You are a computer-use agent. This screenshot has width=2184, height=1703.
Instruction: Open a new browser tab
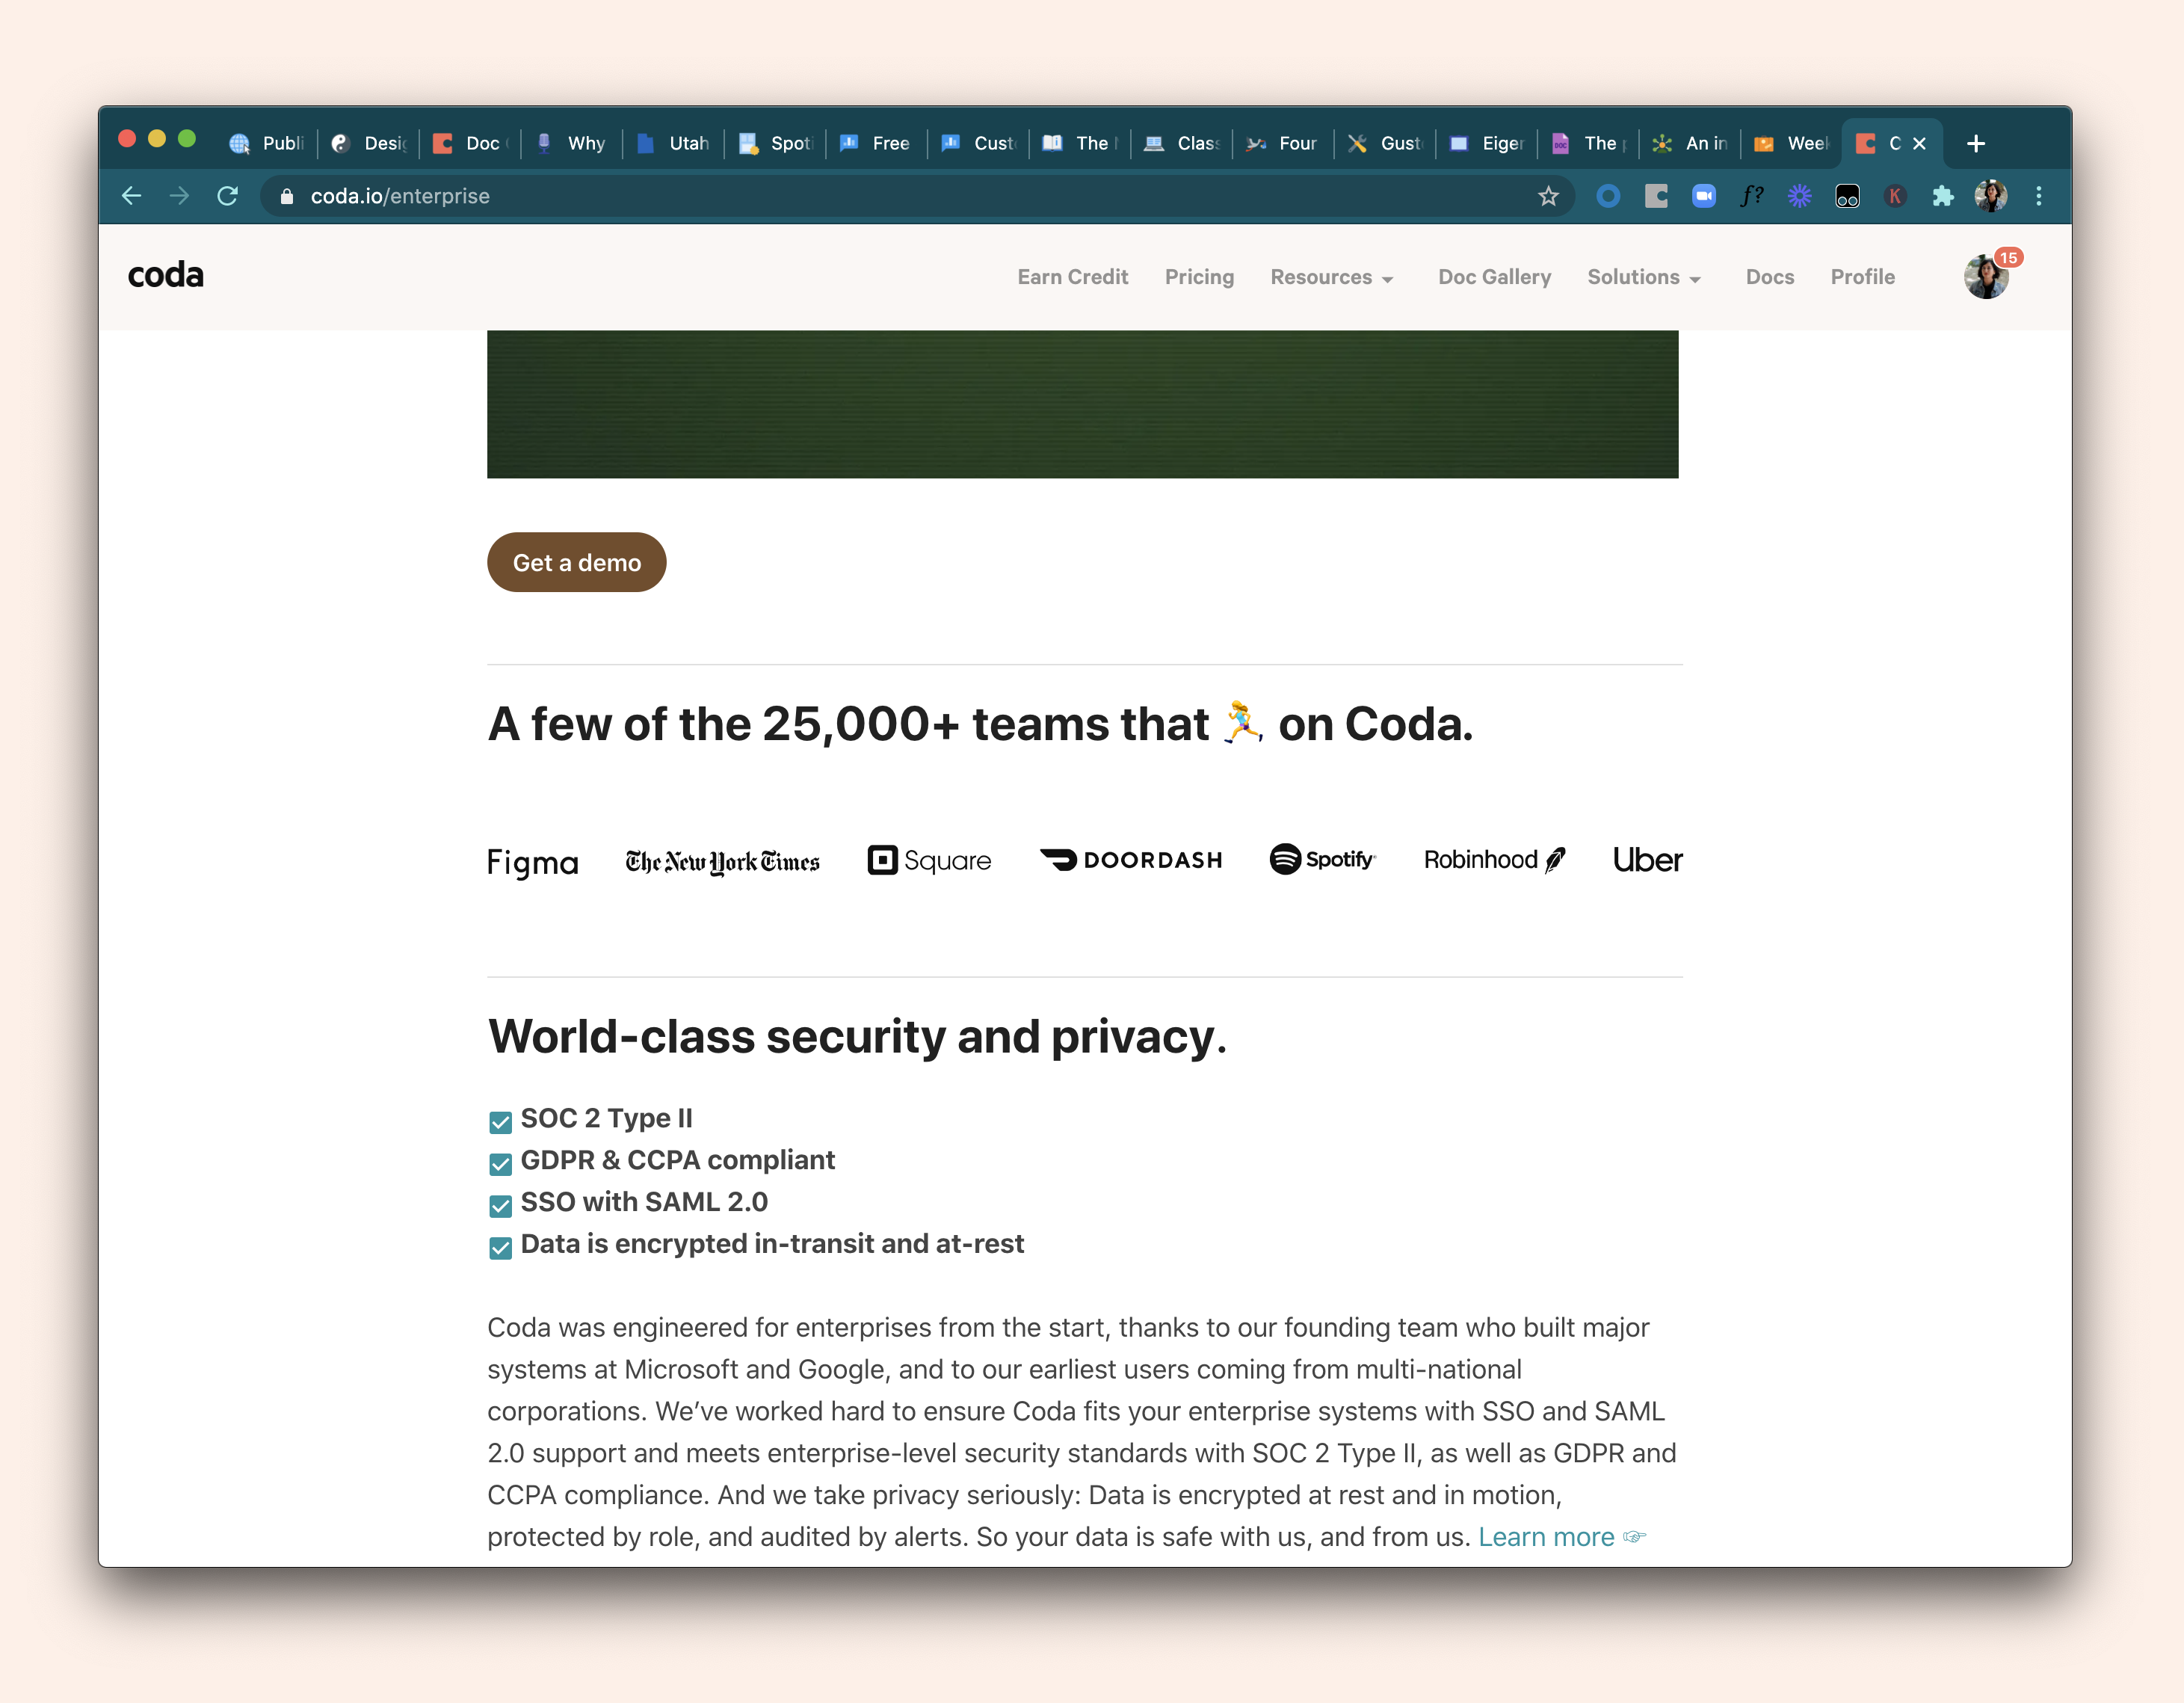(1975, 144)
